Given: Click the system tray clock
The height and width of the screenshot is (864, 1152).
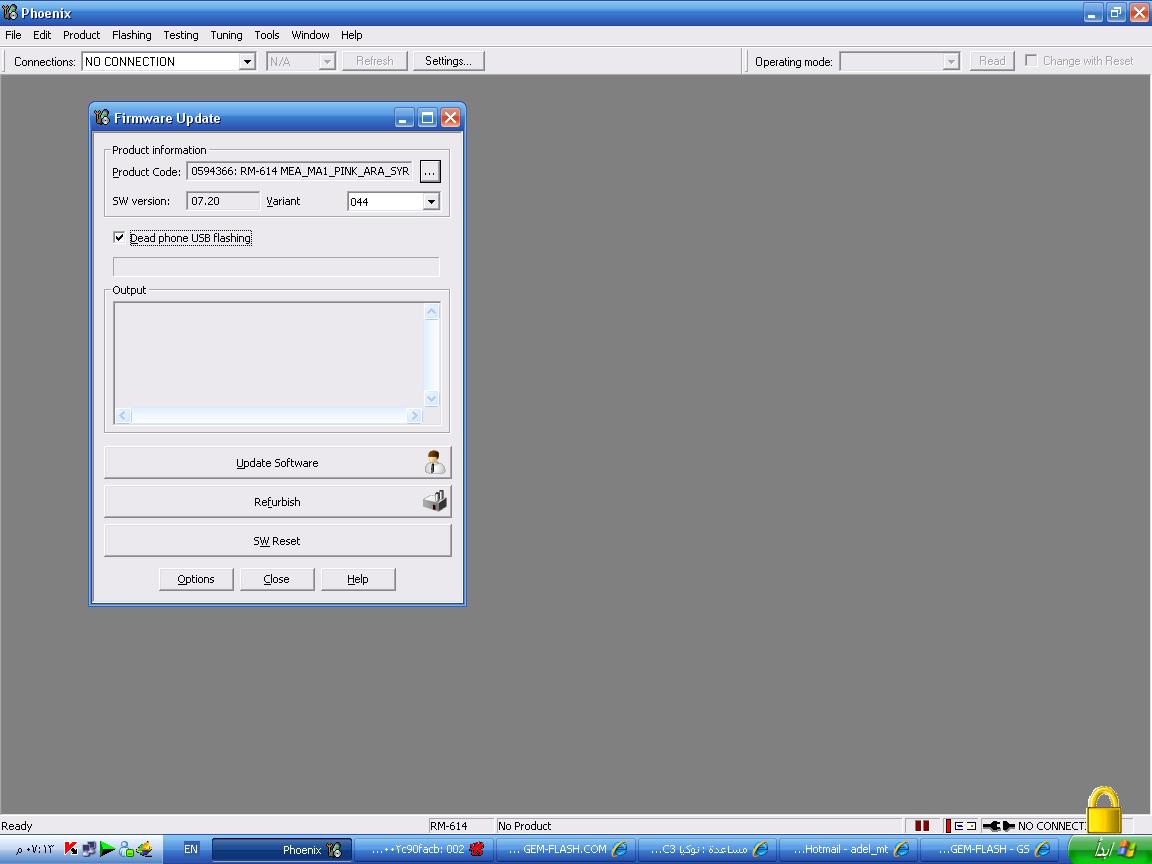Looking at the screenshot, I should click(x=35, y=849).
